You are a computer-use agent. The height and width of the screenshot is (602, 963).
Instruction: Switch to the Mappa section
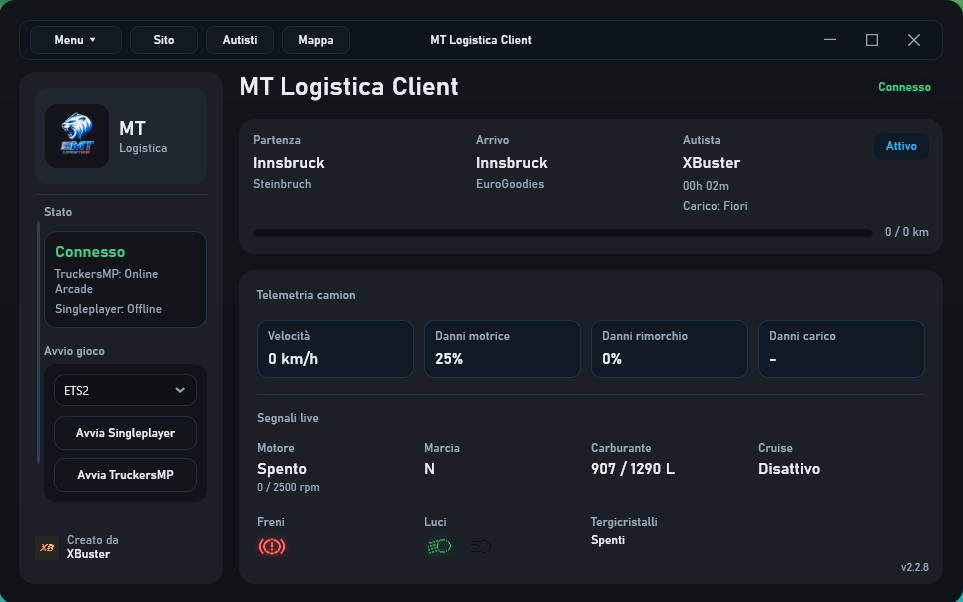pyautogui.click(x=315, y=40)
